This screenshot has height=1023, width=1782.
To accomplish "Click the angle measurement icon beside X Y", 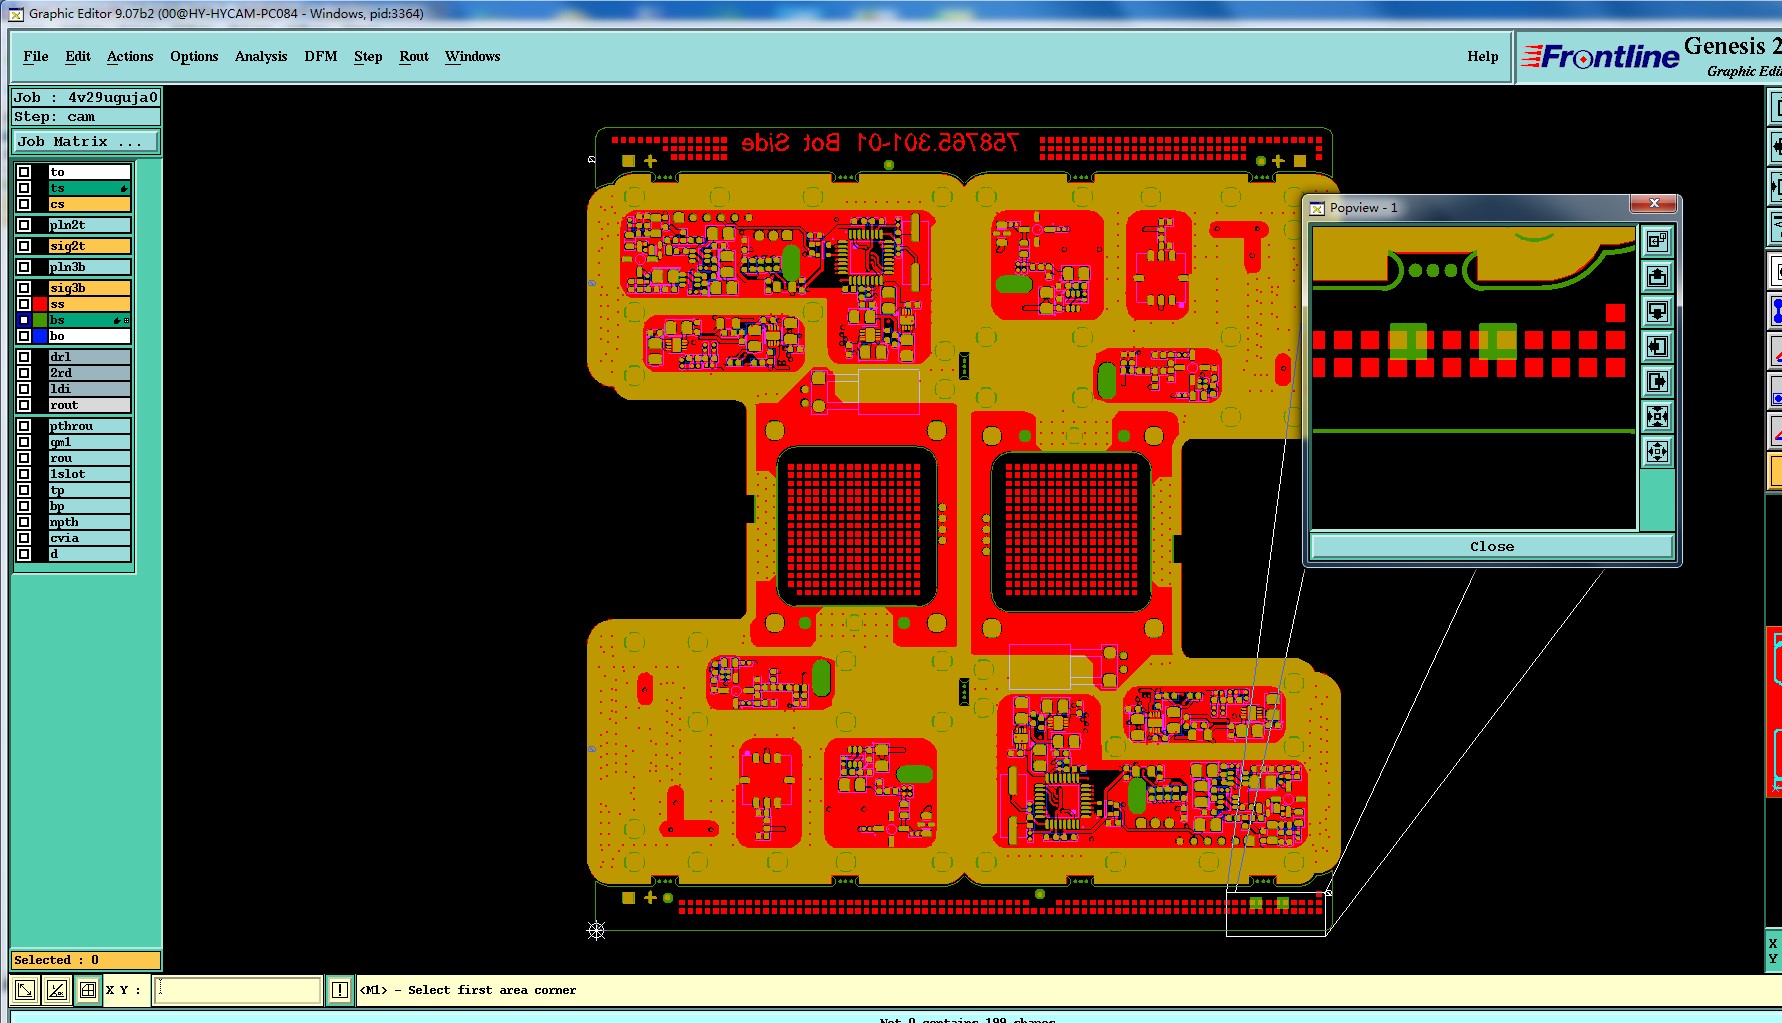I will click(x=57, y=990).
